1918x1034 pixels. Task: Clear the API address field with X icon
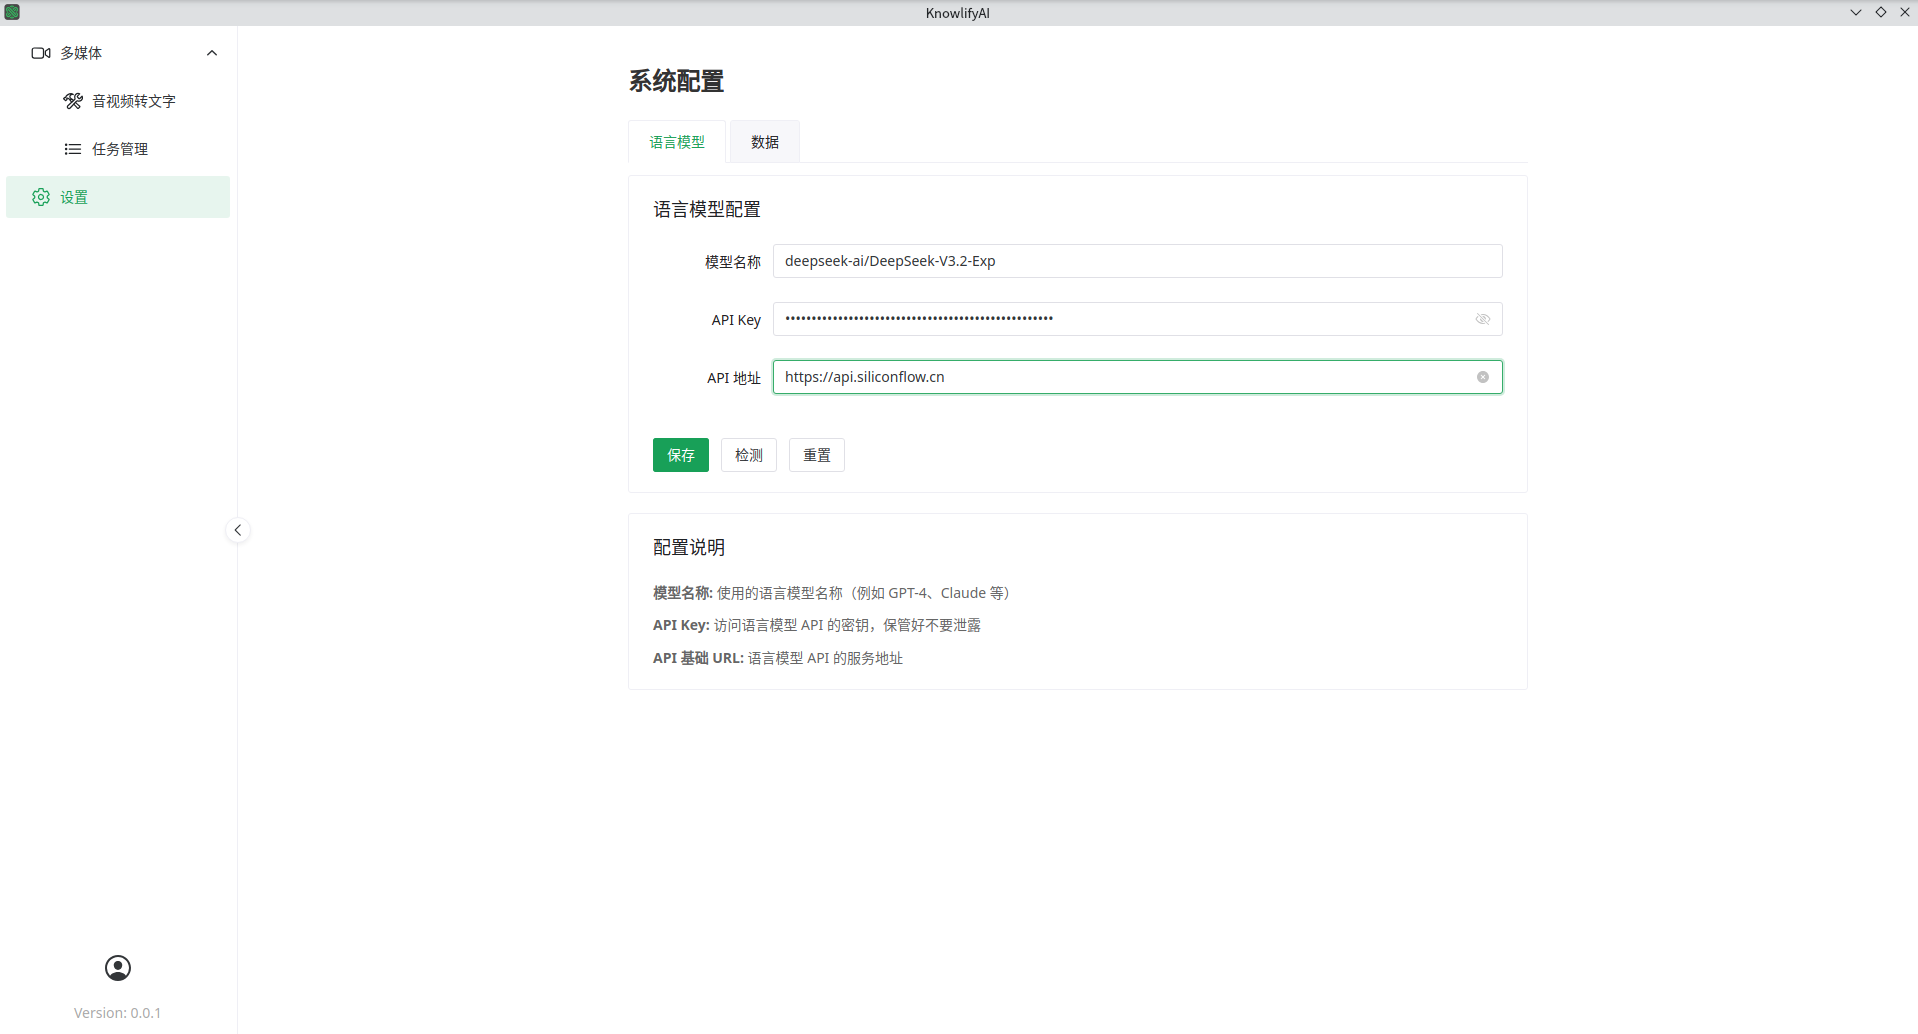1482,377
